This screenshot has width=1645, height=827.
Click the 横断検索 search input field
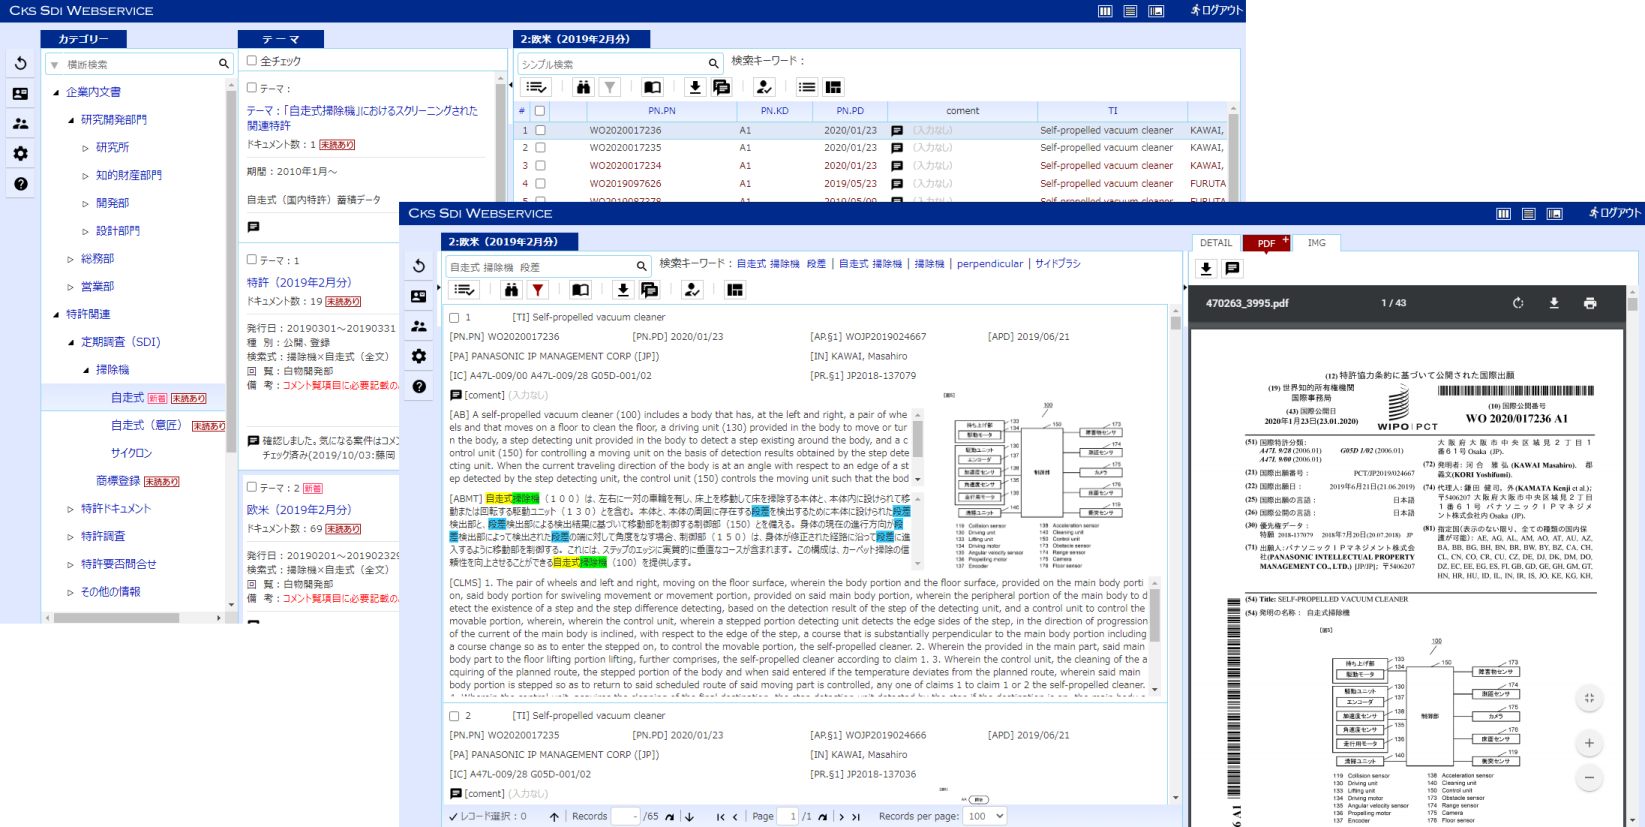pyautogui.click(x=138, y=64)
